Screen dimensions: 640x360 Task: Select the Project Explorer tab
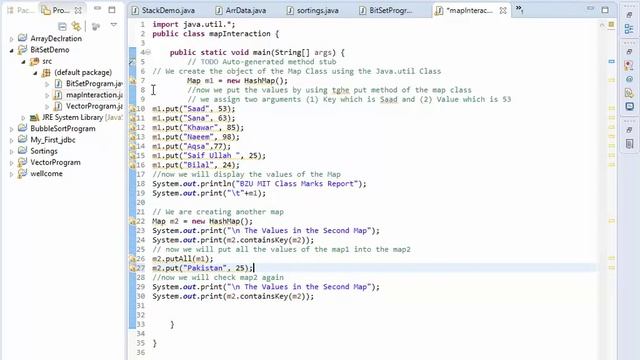point(56,10)
